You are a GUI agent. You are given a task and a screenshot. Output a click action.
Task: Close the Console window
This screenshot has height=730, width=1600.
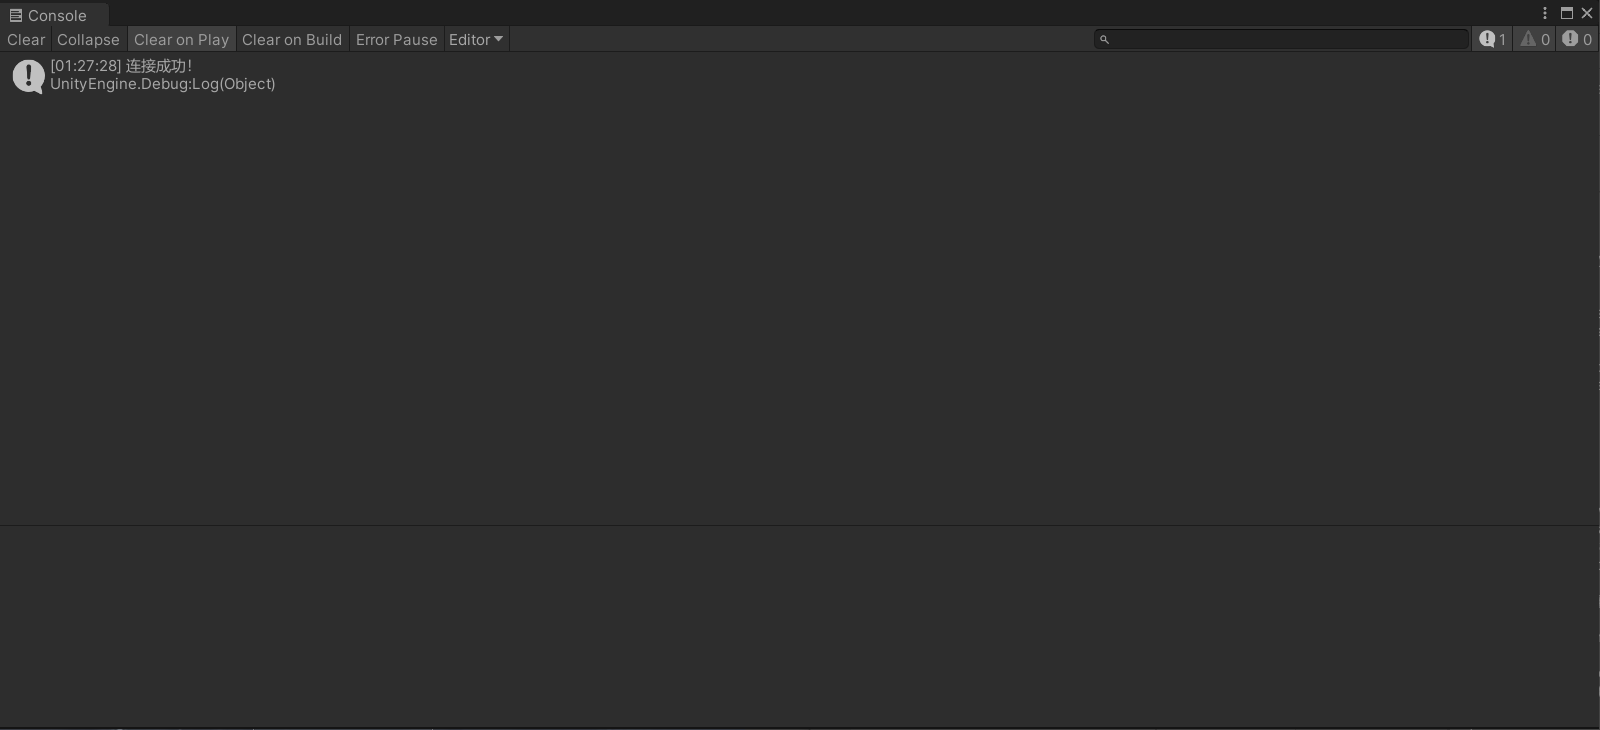click(1587, 13)
